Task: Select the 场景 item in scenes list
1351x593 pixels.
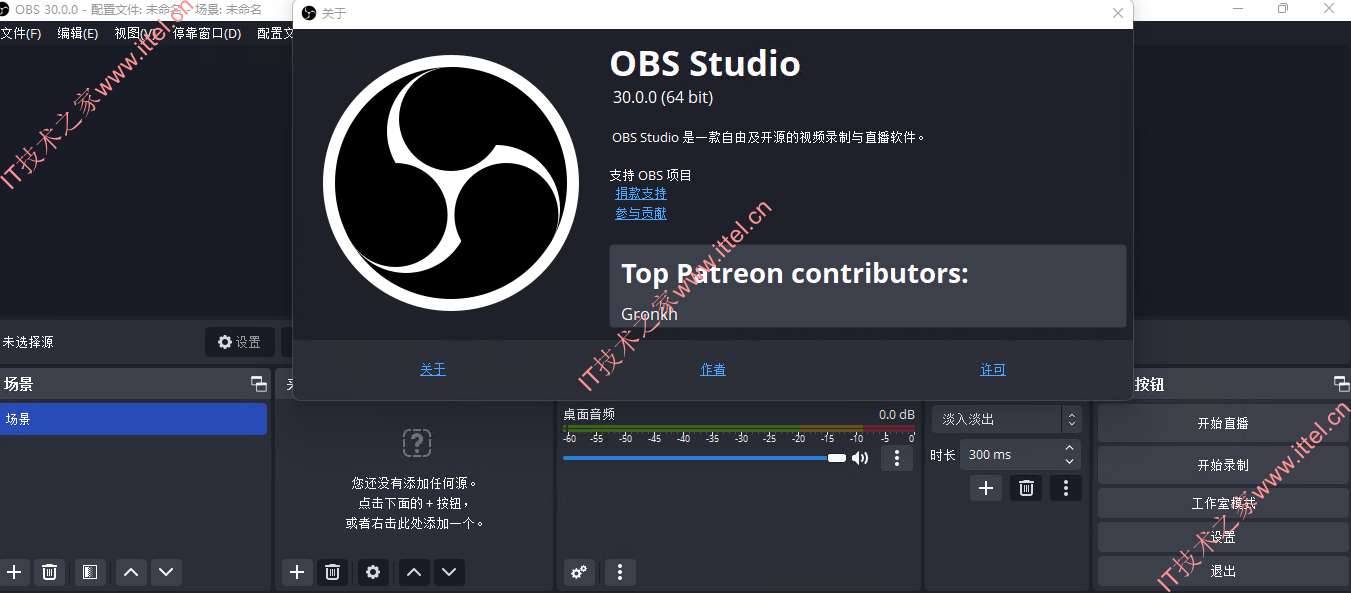Action: click(x=133, y=419)
